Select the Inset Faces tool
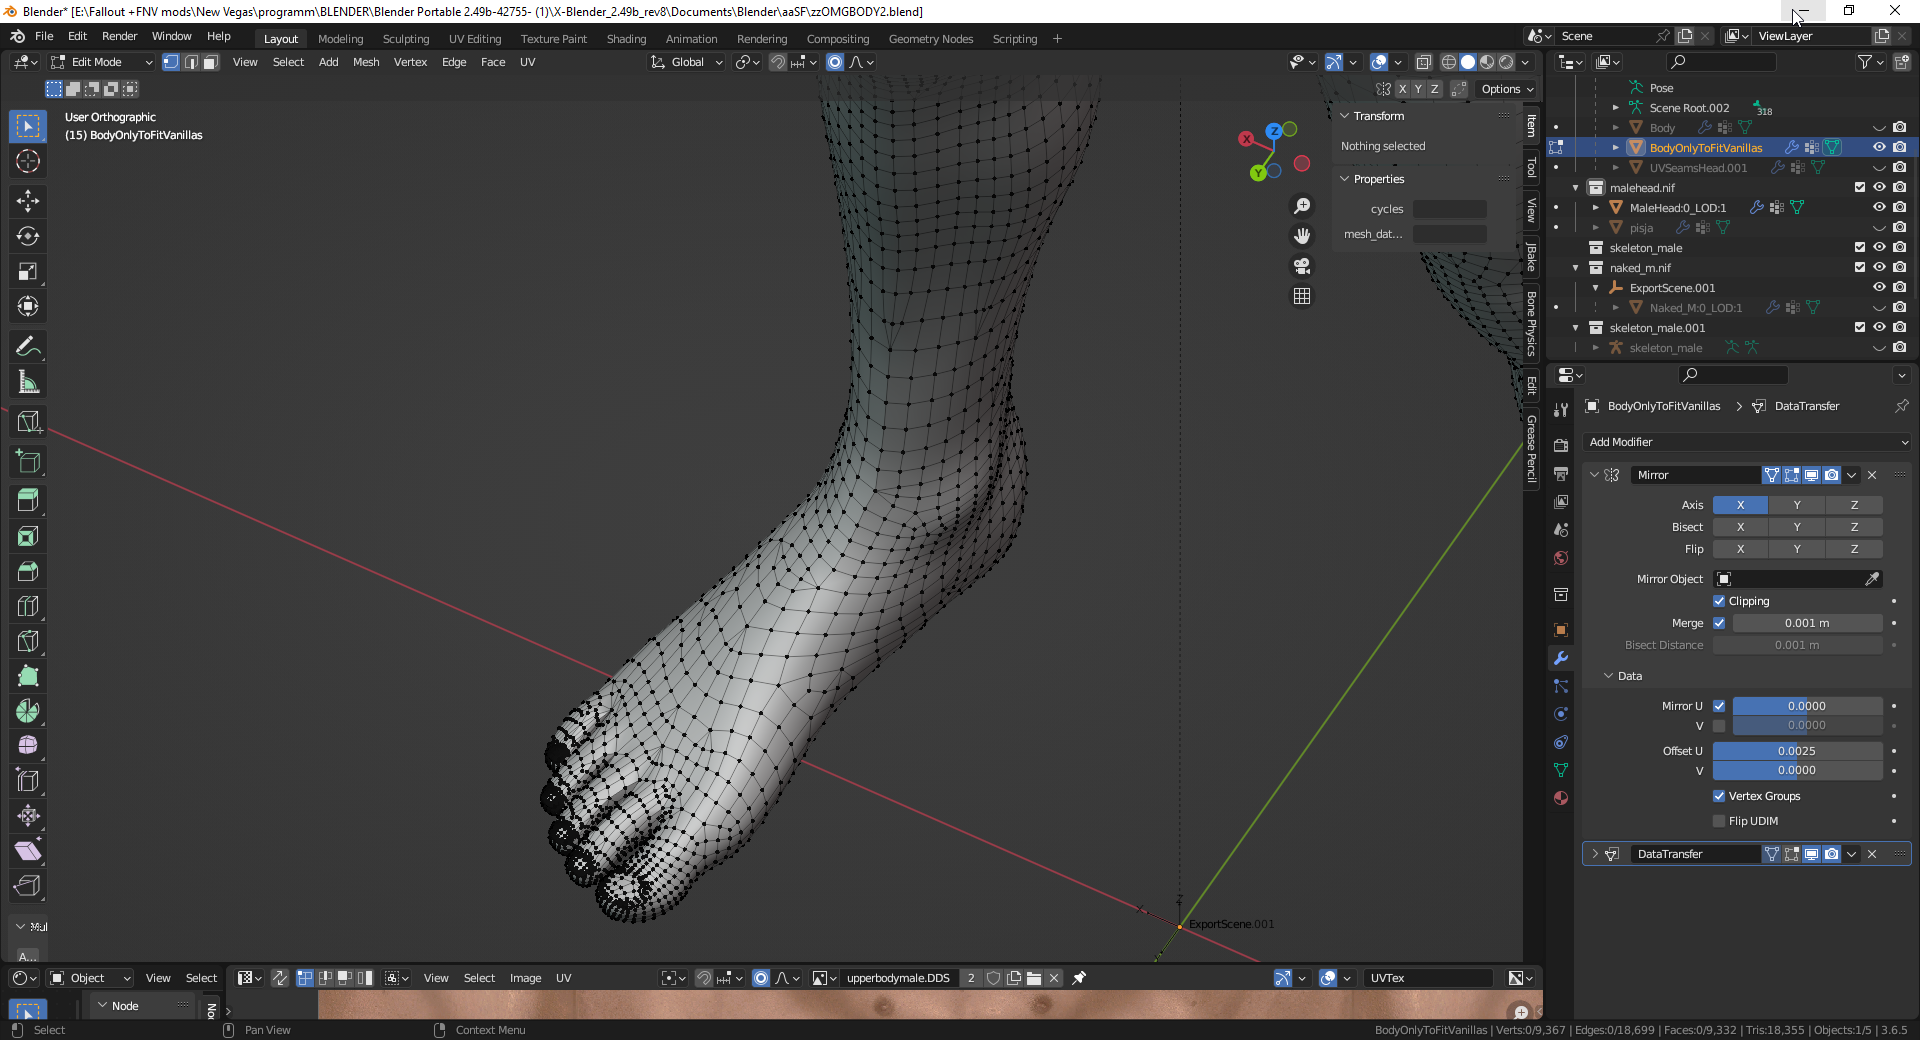This screenshot has width=1920, height=1040. pyautogui.click(x=28, y=537)
